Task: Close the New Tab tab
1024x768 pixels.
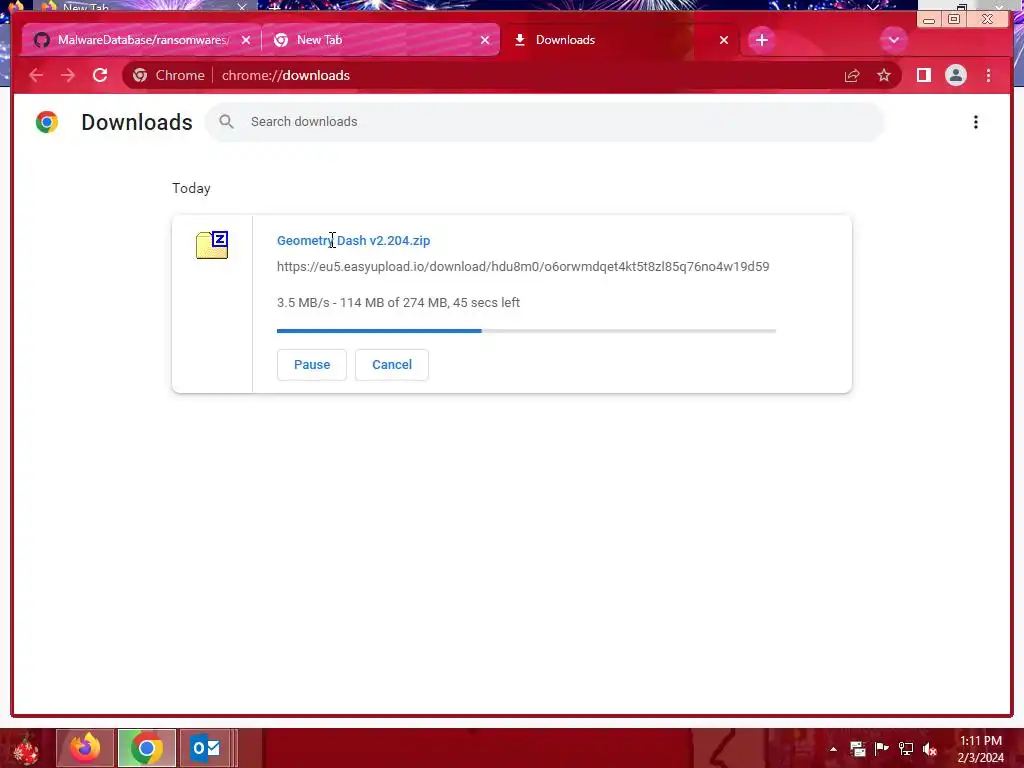Action: [x=485, y=40]
